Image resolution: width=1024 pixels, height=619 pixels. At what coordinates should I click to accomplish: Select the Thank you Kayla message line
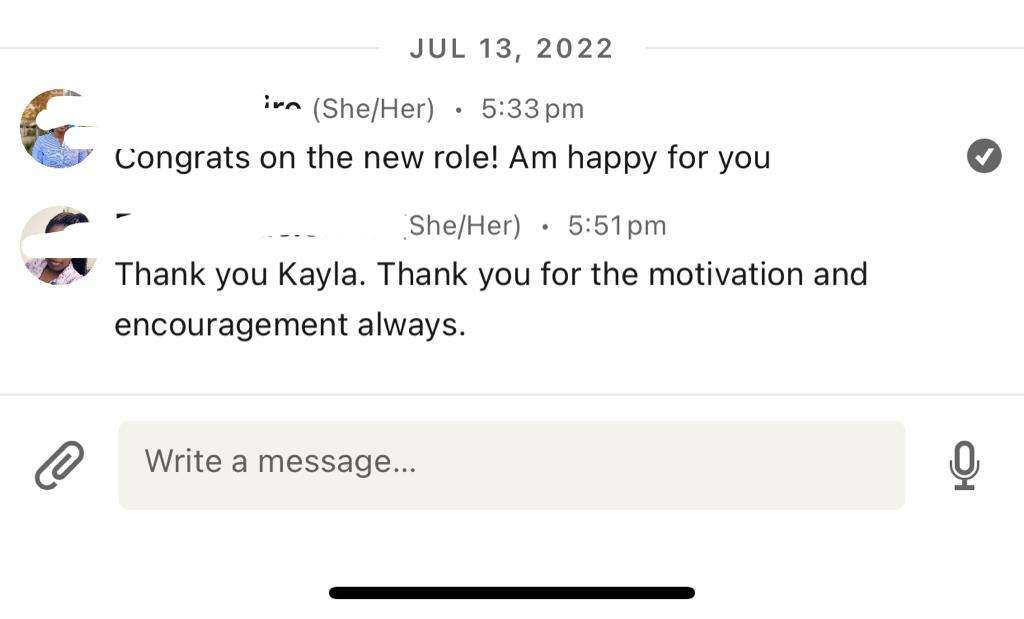[490, 274]
